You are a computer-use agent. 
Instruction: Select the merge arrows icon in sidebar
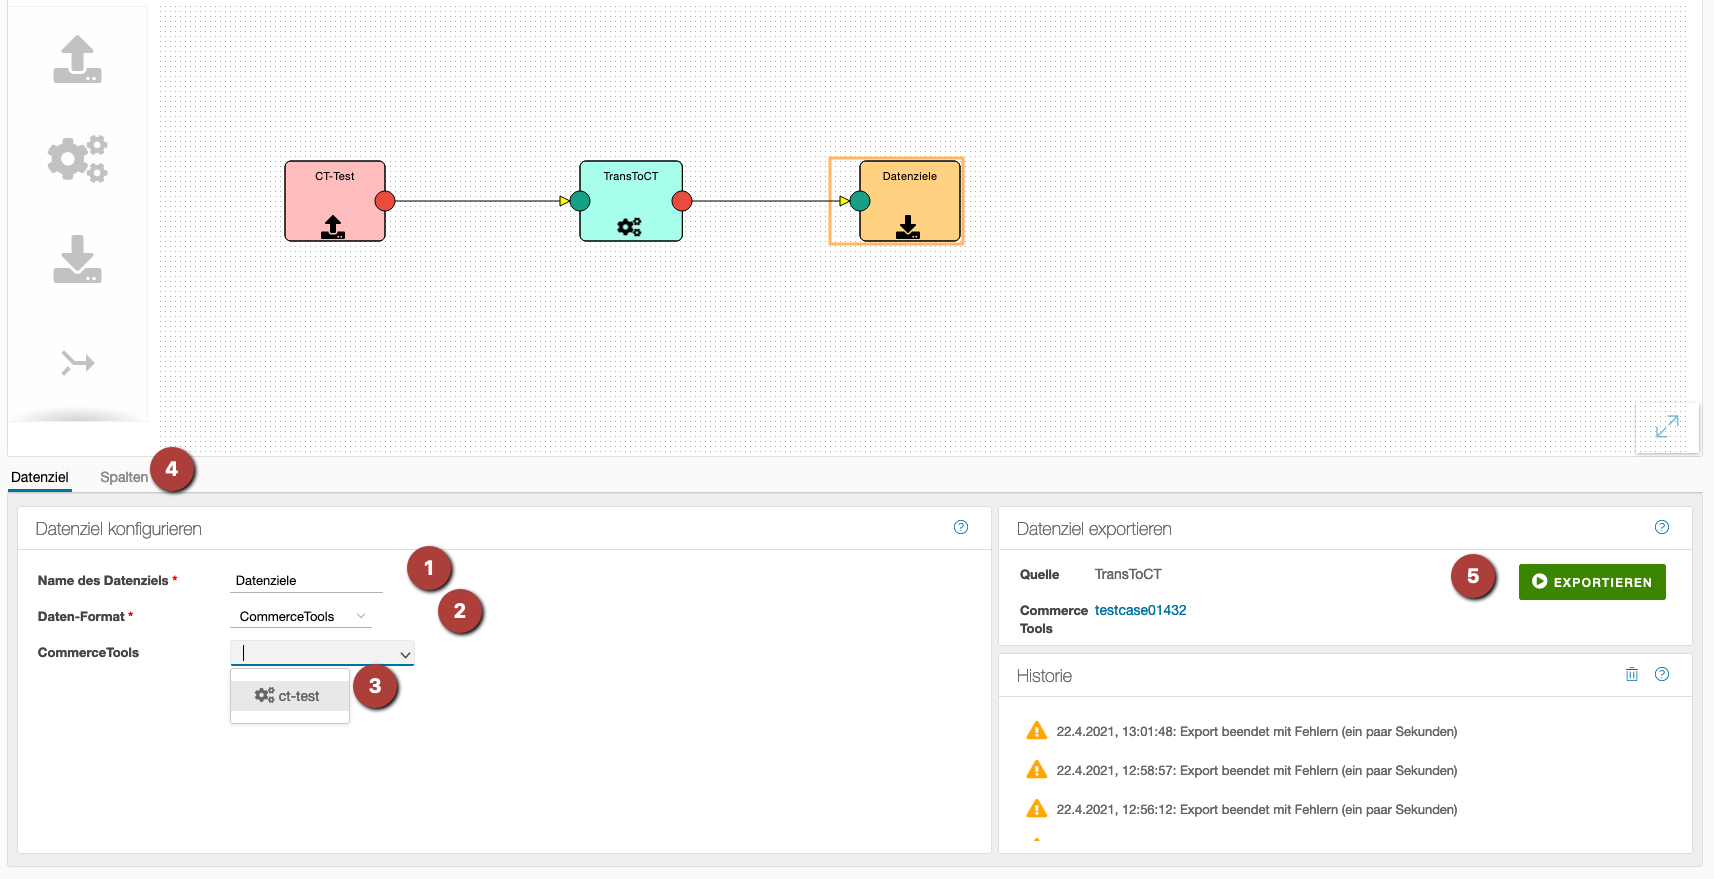pyautogui.click(x=77, y=362)
